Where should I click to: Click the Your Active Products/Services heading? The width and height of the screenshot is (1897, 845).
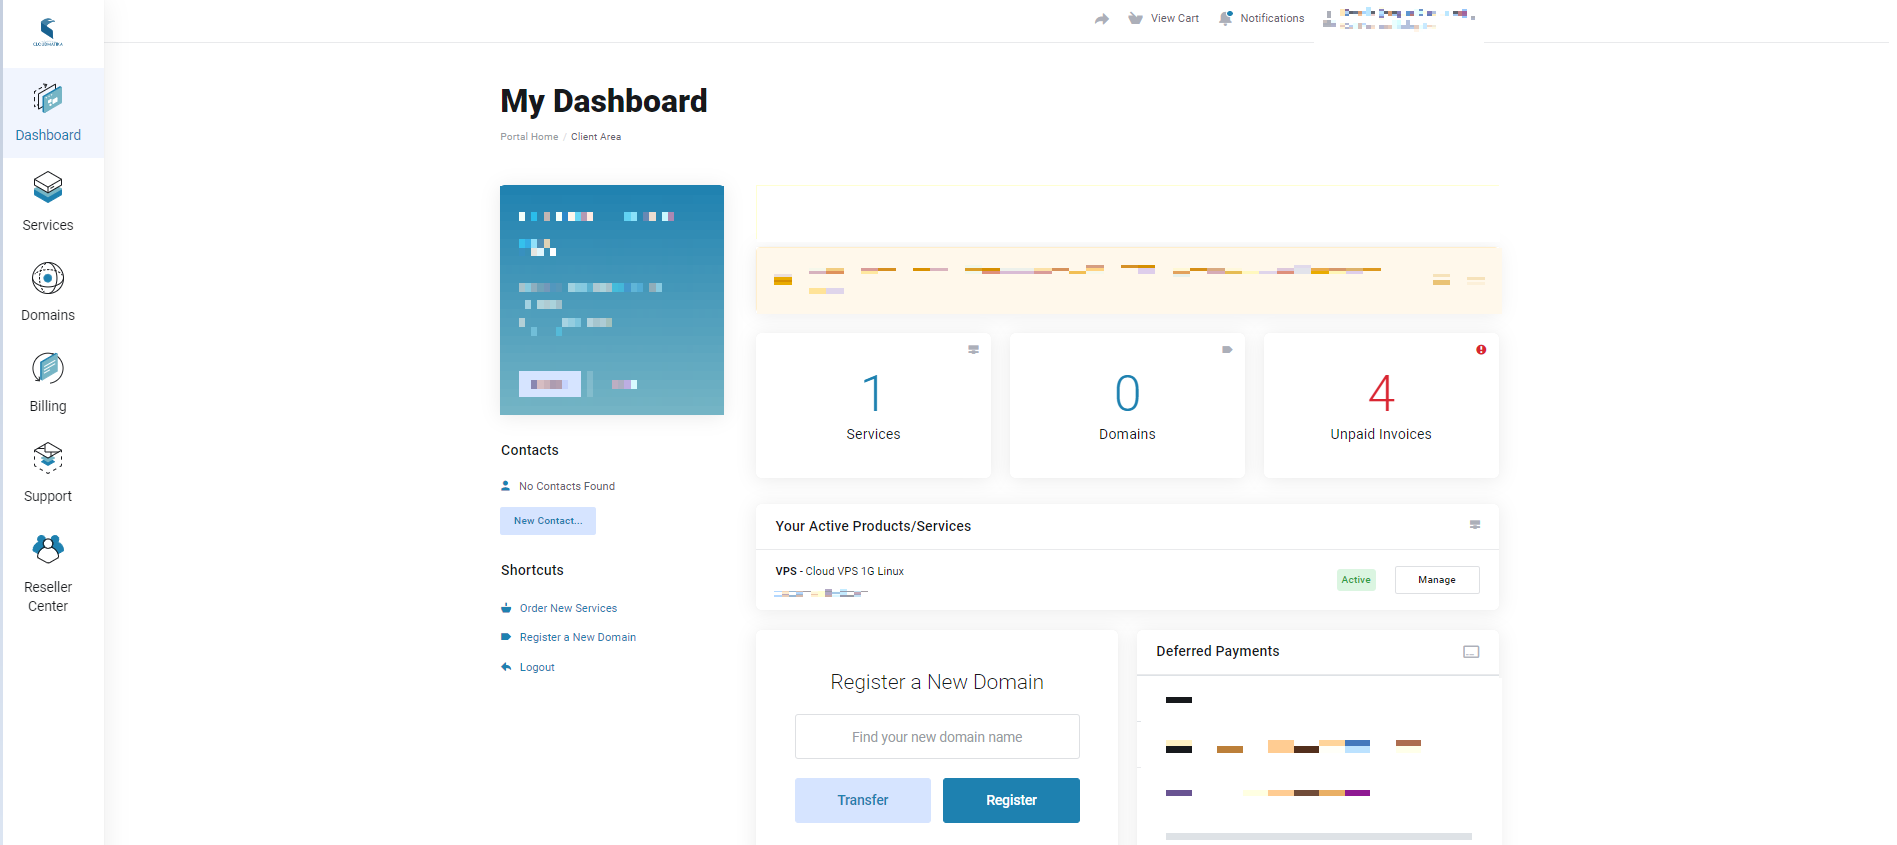tap(873, 526)
